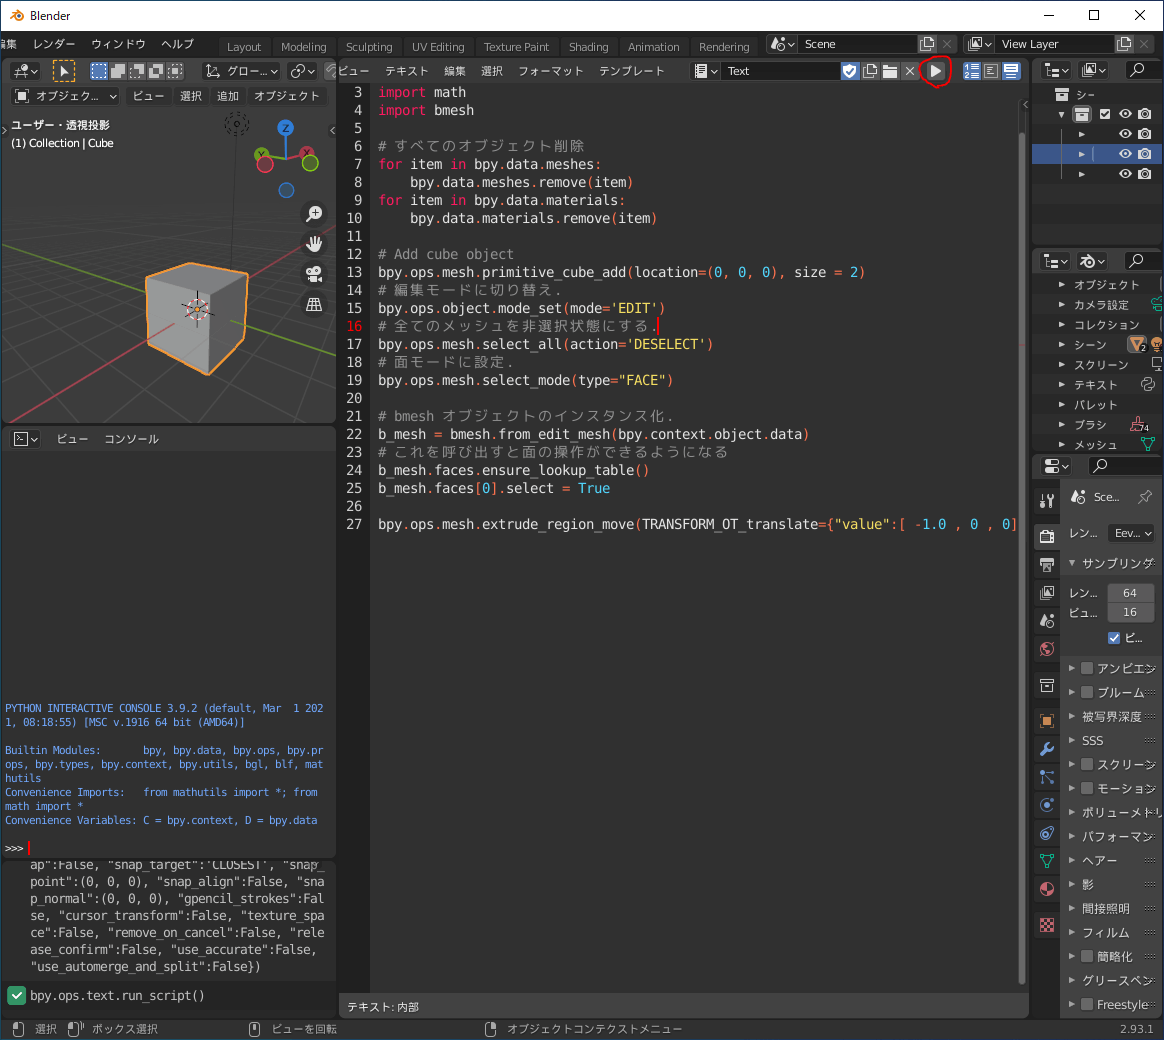Viewport: 1164px width, 1040px height.
Task: Open World properties globe tab
Action: pos(1047,649)
